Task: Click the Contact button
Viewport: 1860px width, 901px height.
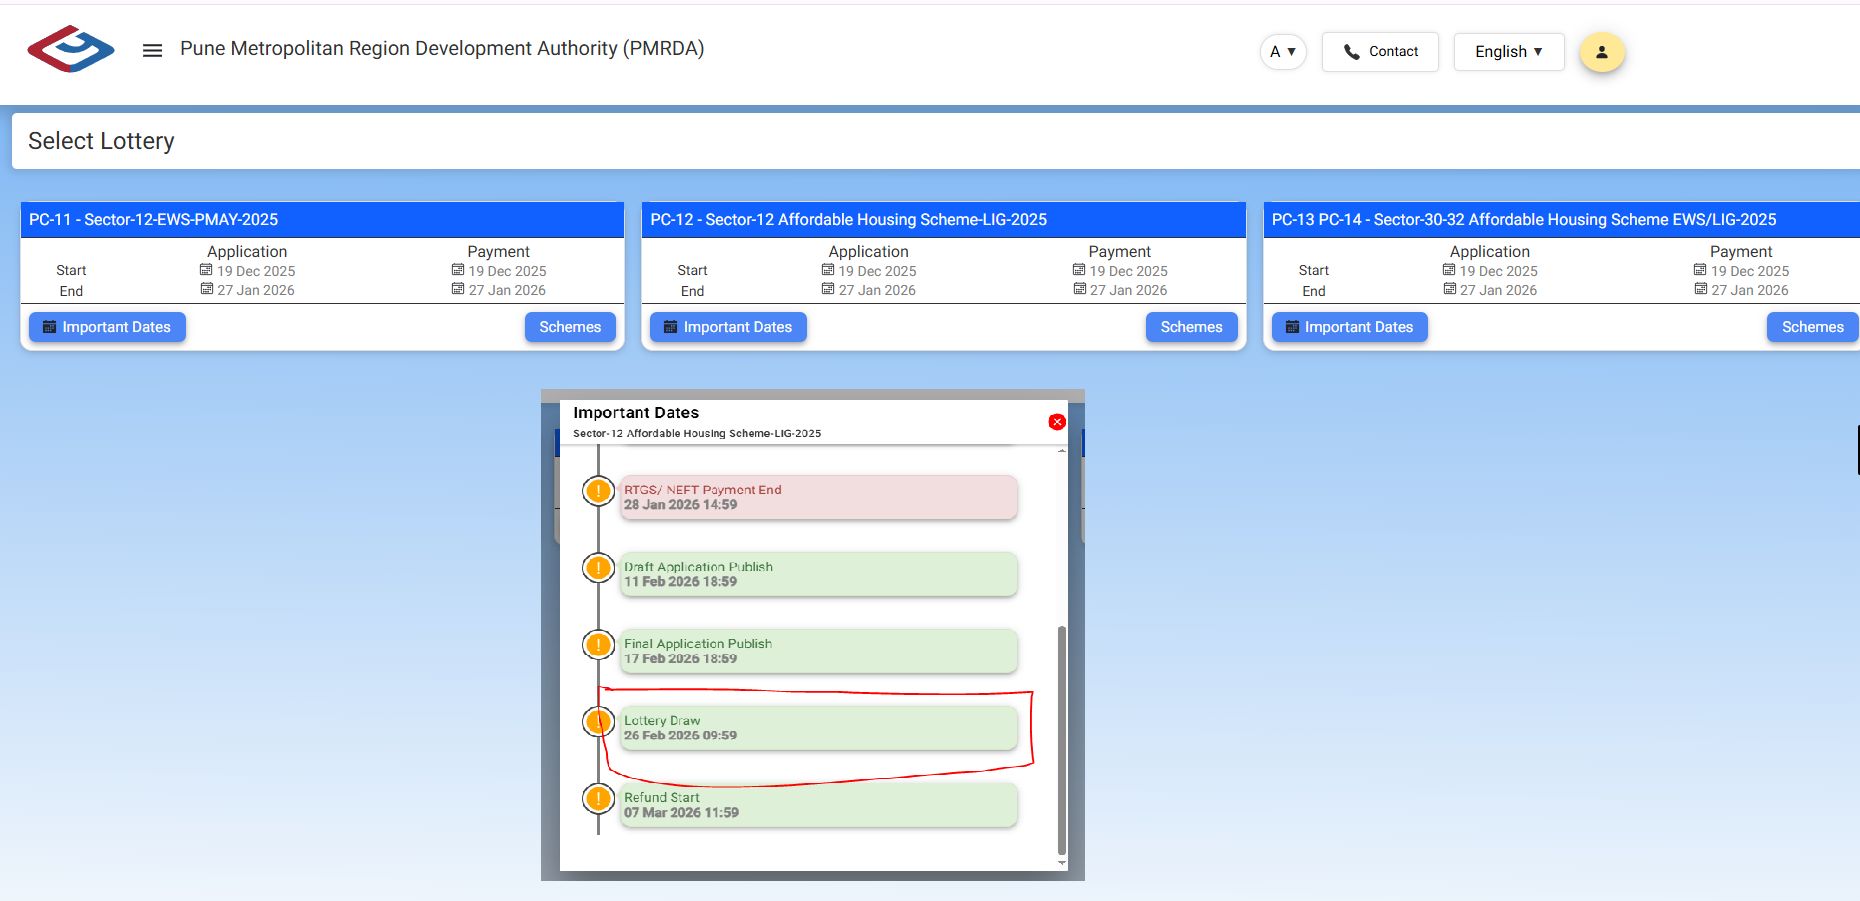Action: click(1380, 52)
